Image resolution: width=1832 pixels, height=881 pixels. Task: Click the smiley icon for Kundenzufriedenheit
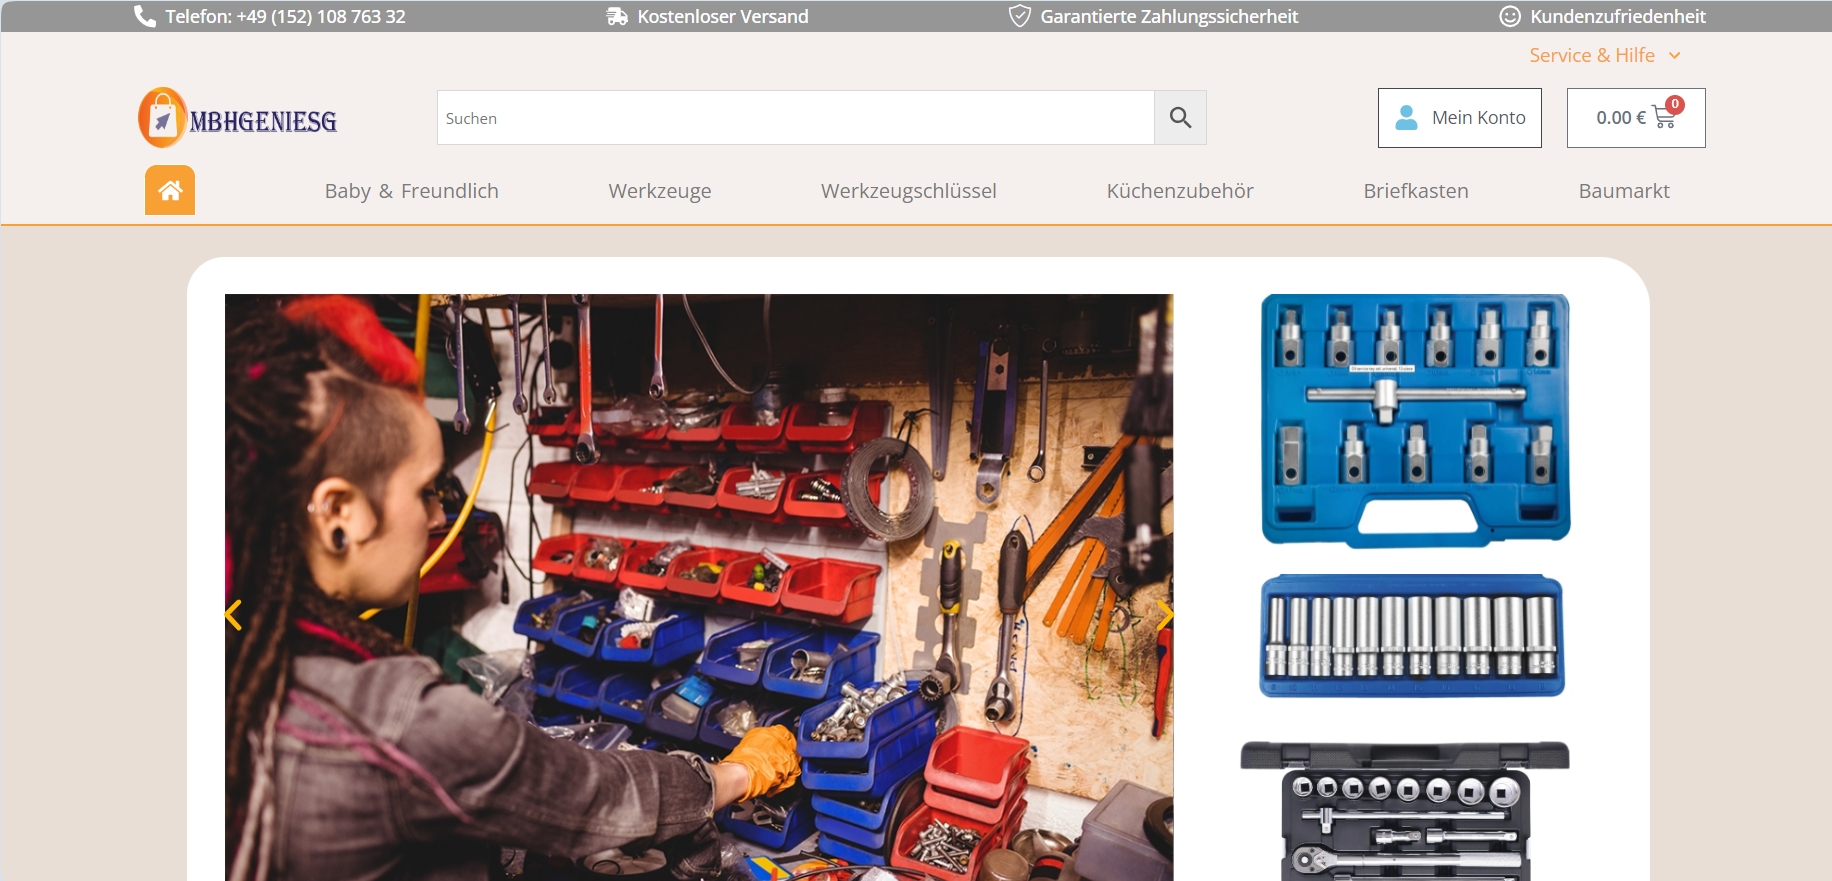tap(1510, 16)
